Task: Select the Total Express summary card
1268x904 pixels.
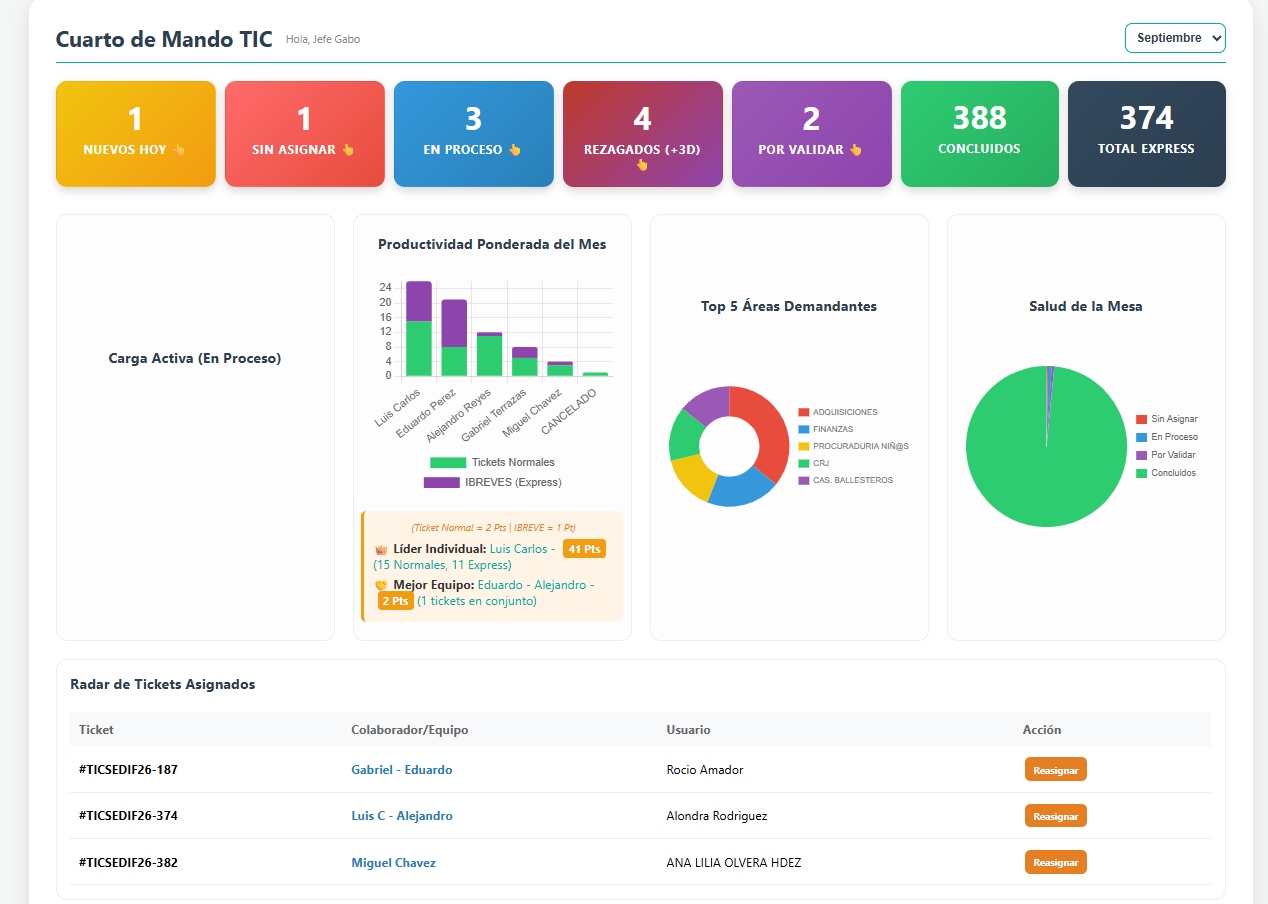Action: 1147,134
